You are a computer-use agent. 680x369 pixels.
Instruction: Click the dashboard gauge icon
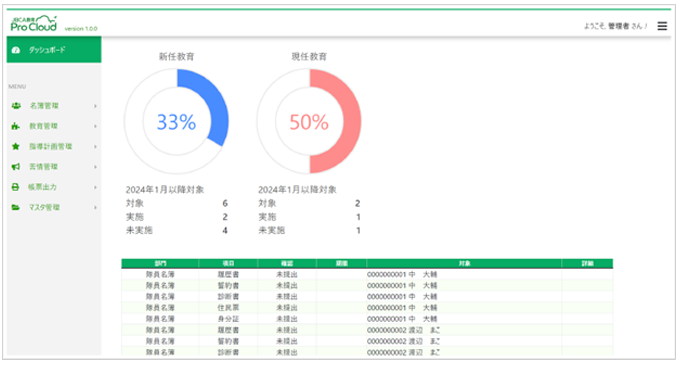pos(16,50)
